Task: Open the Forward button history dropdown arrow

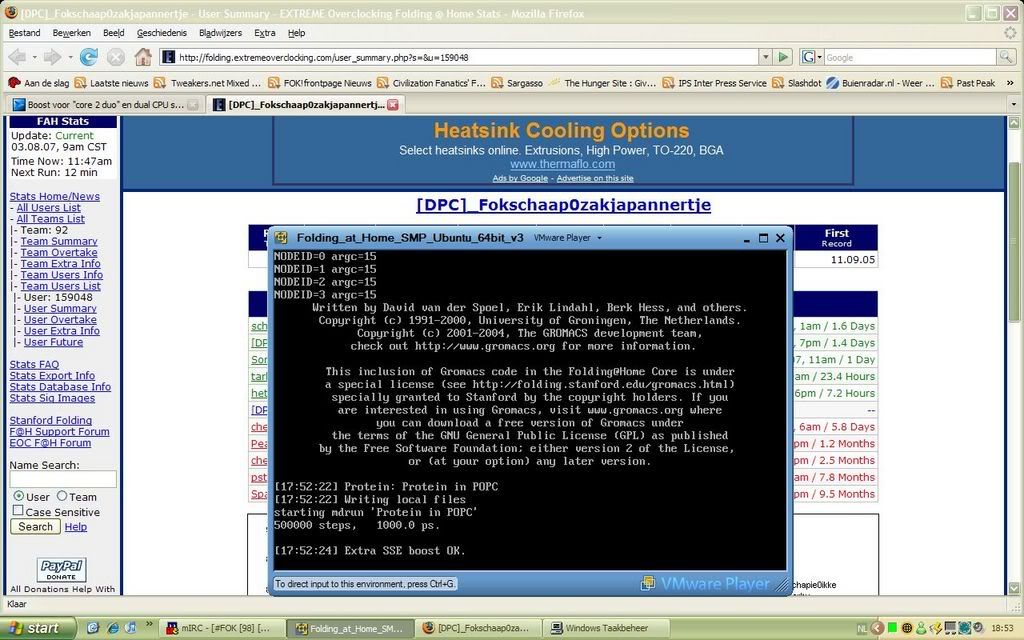Action: point(70,57)
